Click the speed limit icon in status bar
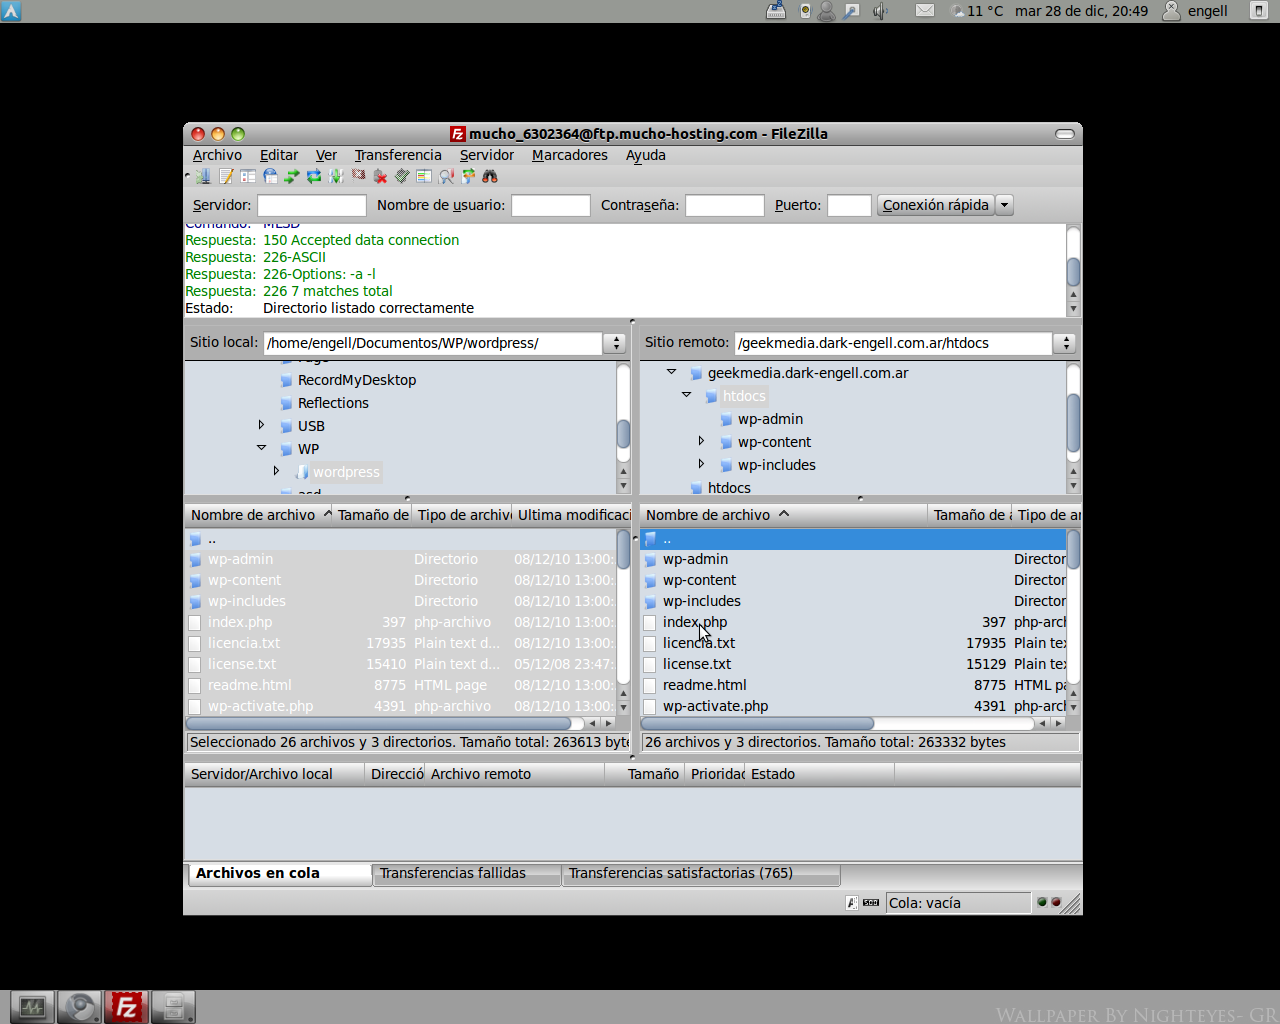The height and width of the screenshot is (1024, 1280). (871, 903)
